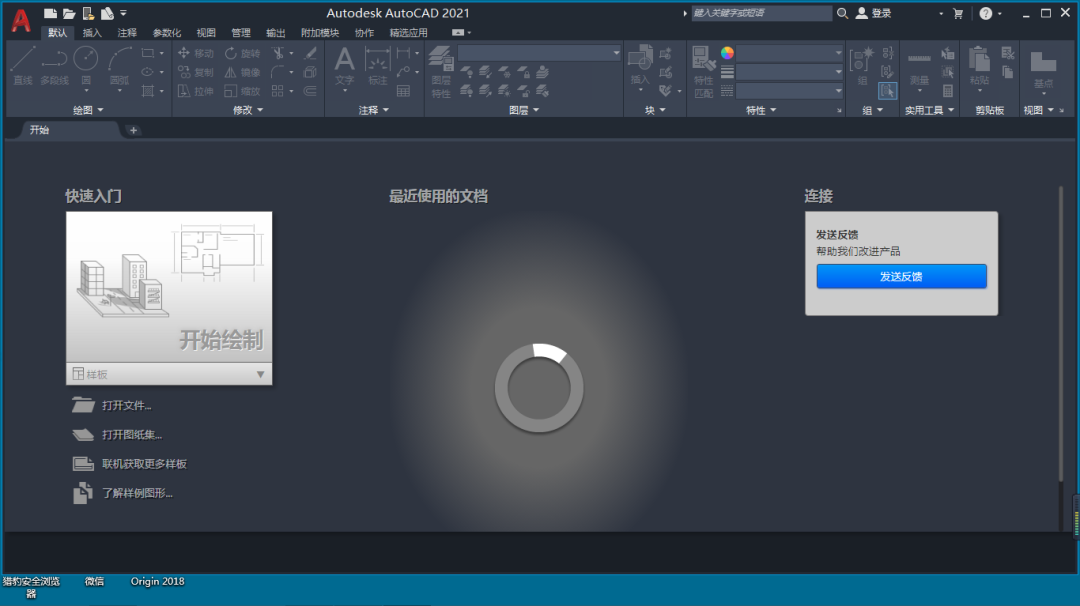Open the Help dropdown arrow
Screen dimensions: 1080x606
[x=1000, y=13]
